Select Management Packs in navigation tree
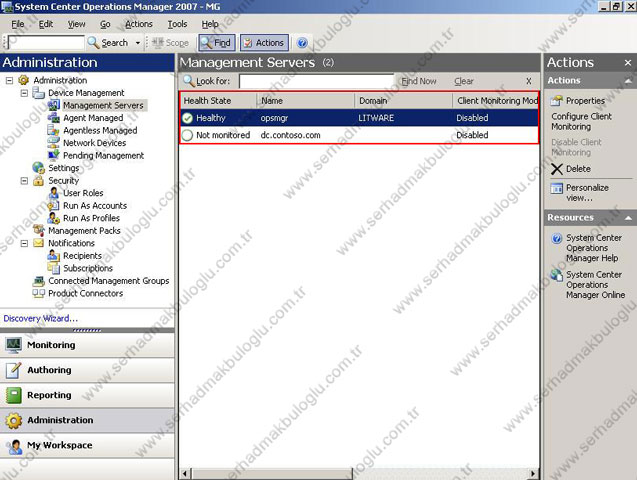 pyautogui.click(x=84, y=230)
